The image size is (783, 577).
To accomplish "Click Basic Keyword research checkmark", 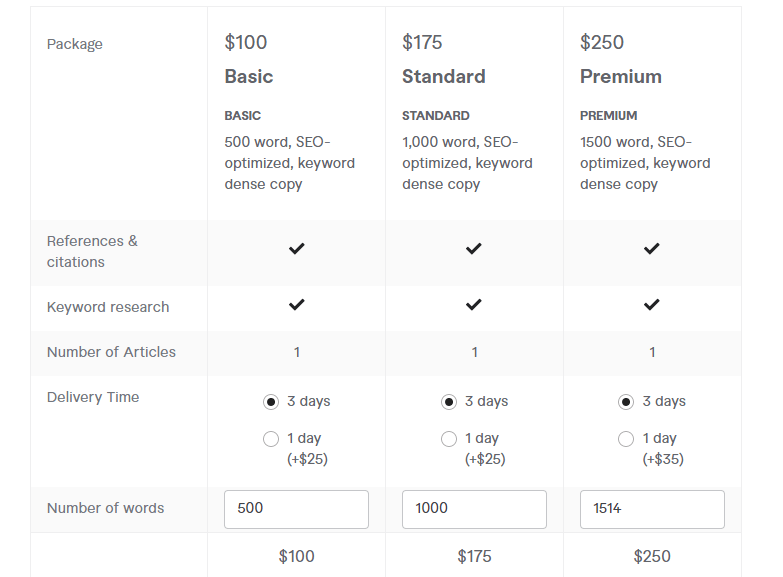I will click(296, 305).
